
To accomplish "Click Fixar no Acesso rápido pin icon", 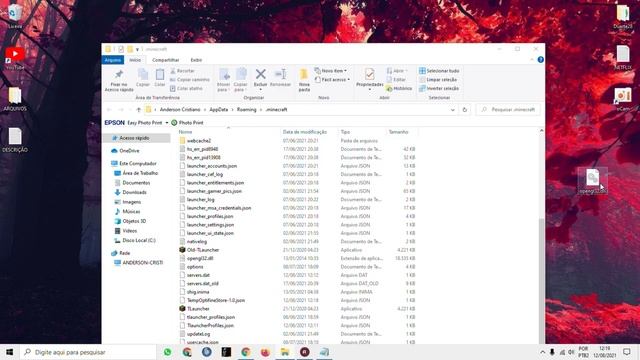I will tap(119, 75).
